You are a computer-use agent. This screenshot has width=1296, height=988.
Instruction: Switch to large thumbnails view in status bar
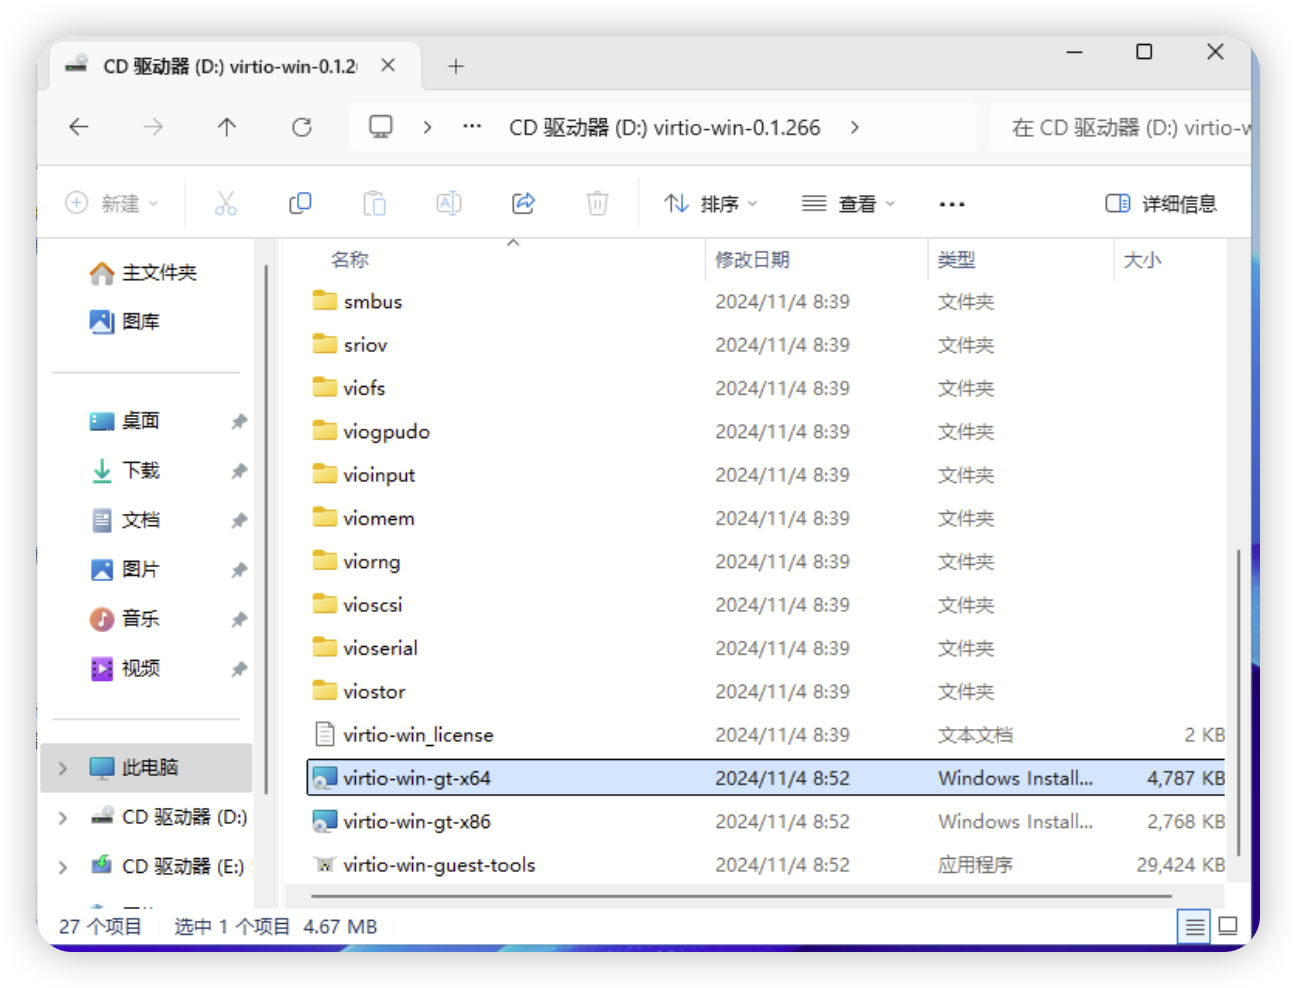[1228, 927]
